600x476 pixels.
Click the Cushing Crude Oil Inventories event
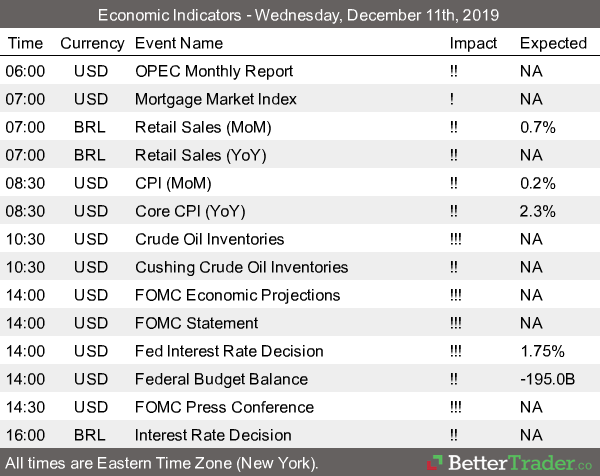(x=241, y=267)
